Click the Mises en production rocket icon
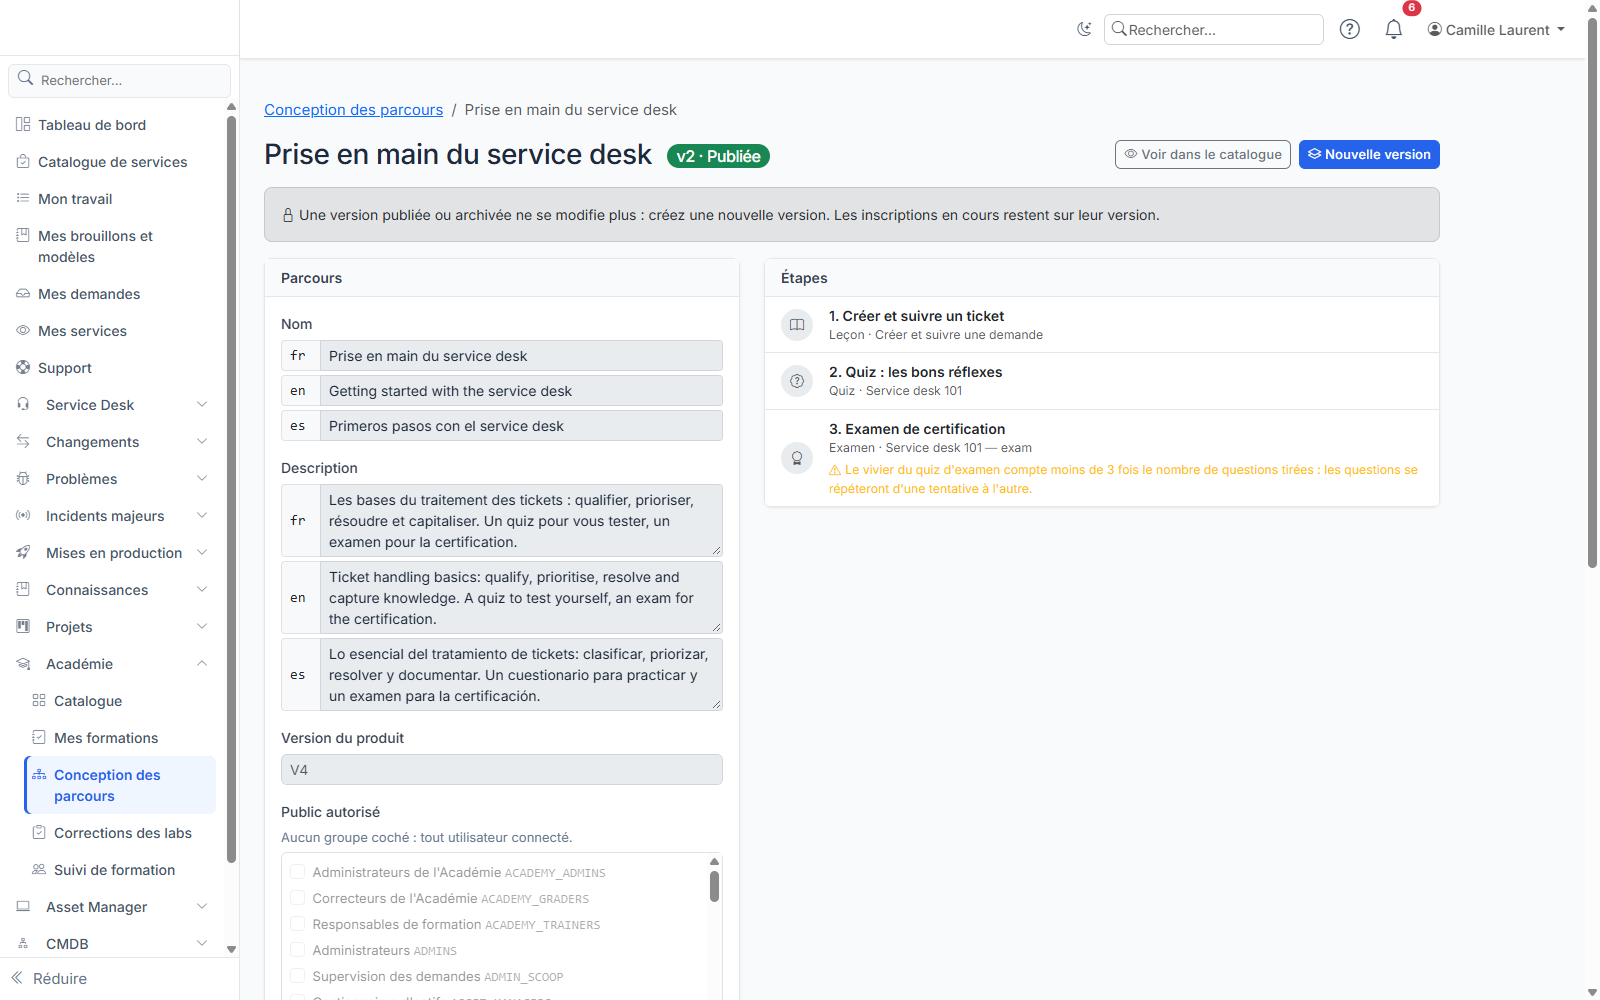This screenshot has height=1000, width=1600. [x=23, y=552]
